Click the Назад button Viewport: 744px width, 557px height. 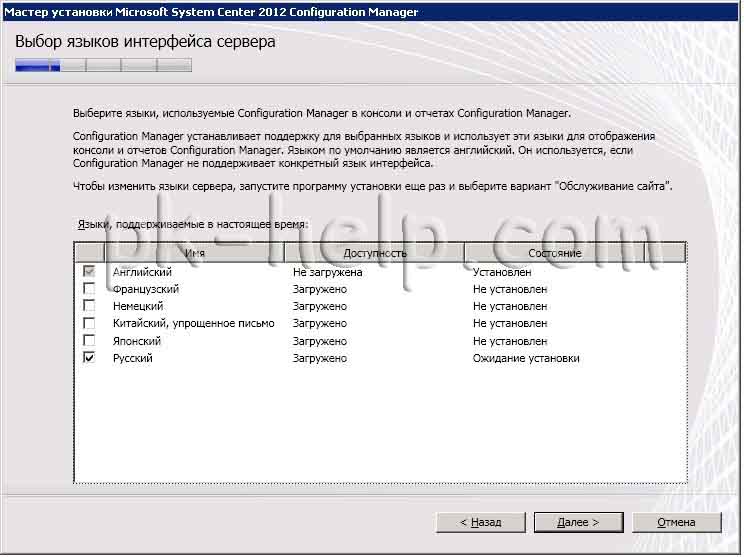[481, 522]
